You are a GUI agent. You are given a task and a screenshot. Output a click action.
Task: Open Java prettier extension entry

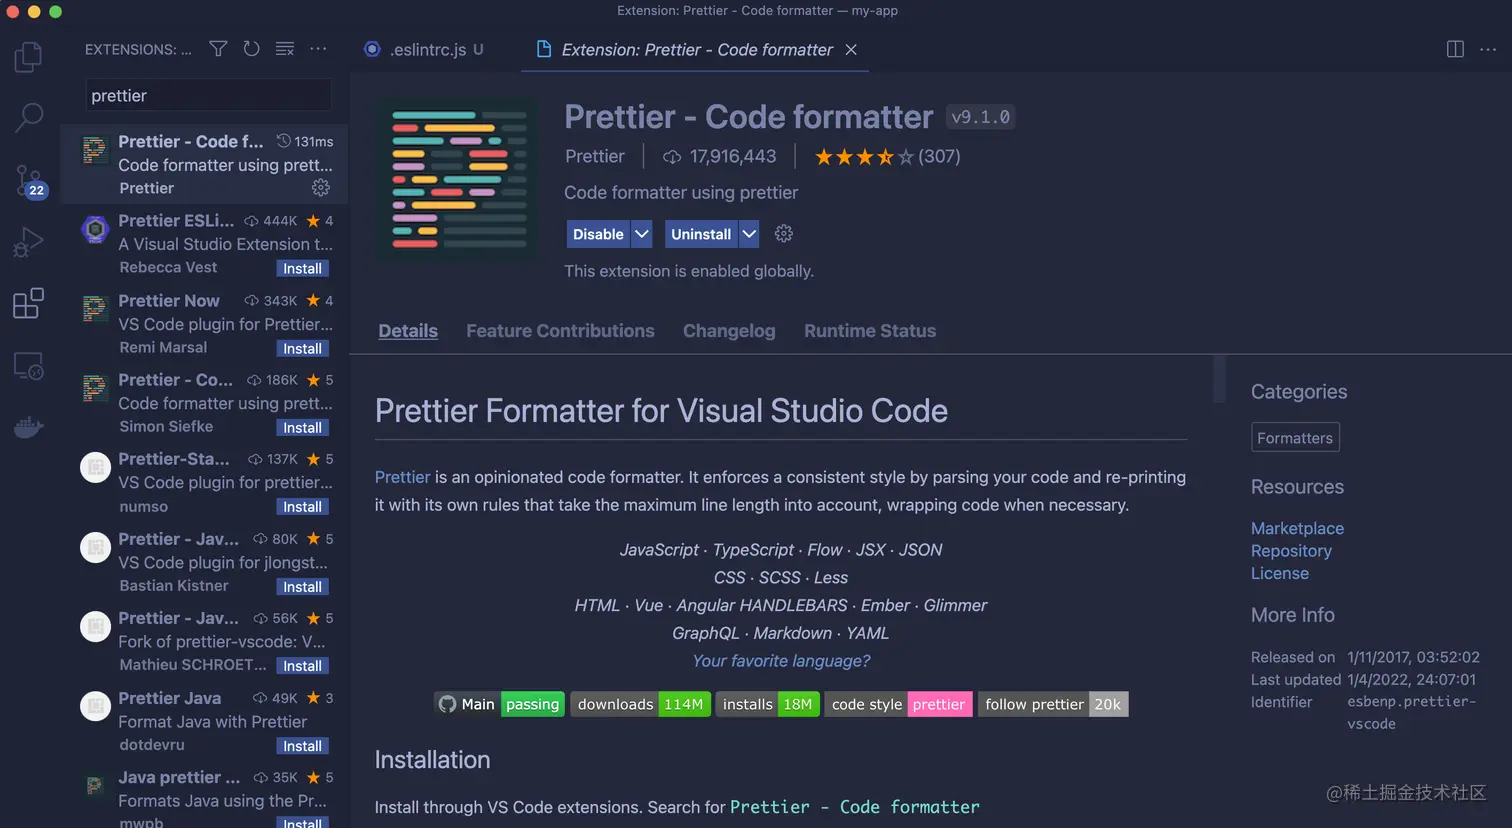[x=204, y=797]
